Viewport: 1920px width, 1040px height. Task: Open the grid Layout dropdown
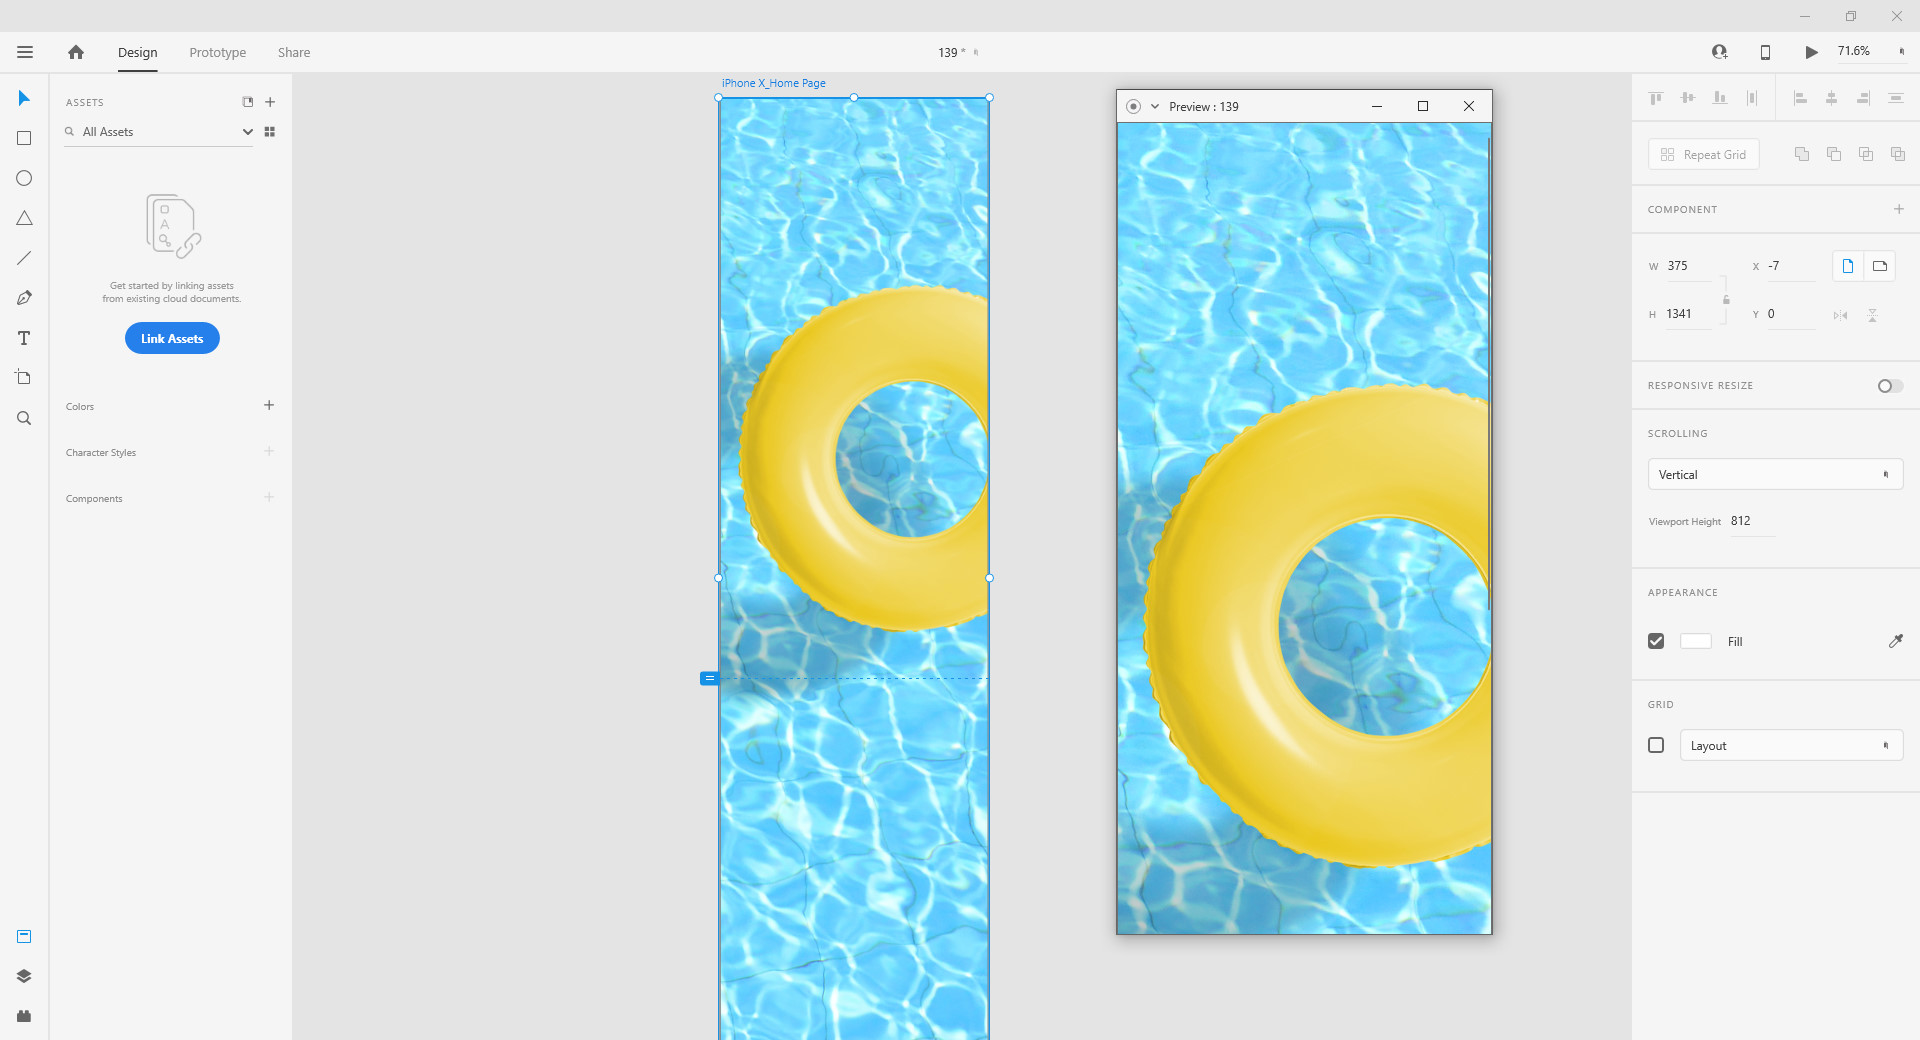pos(1790,745)
